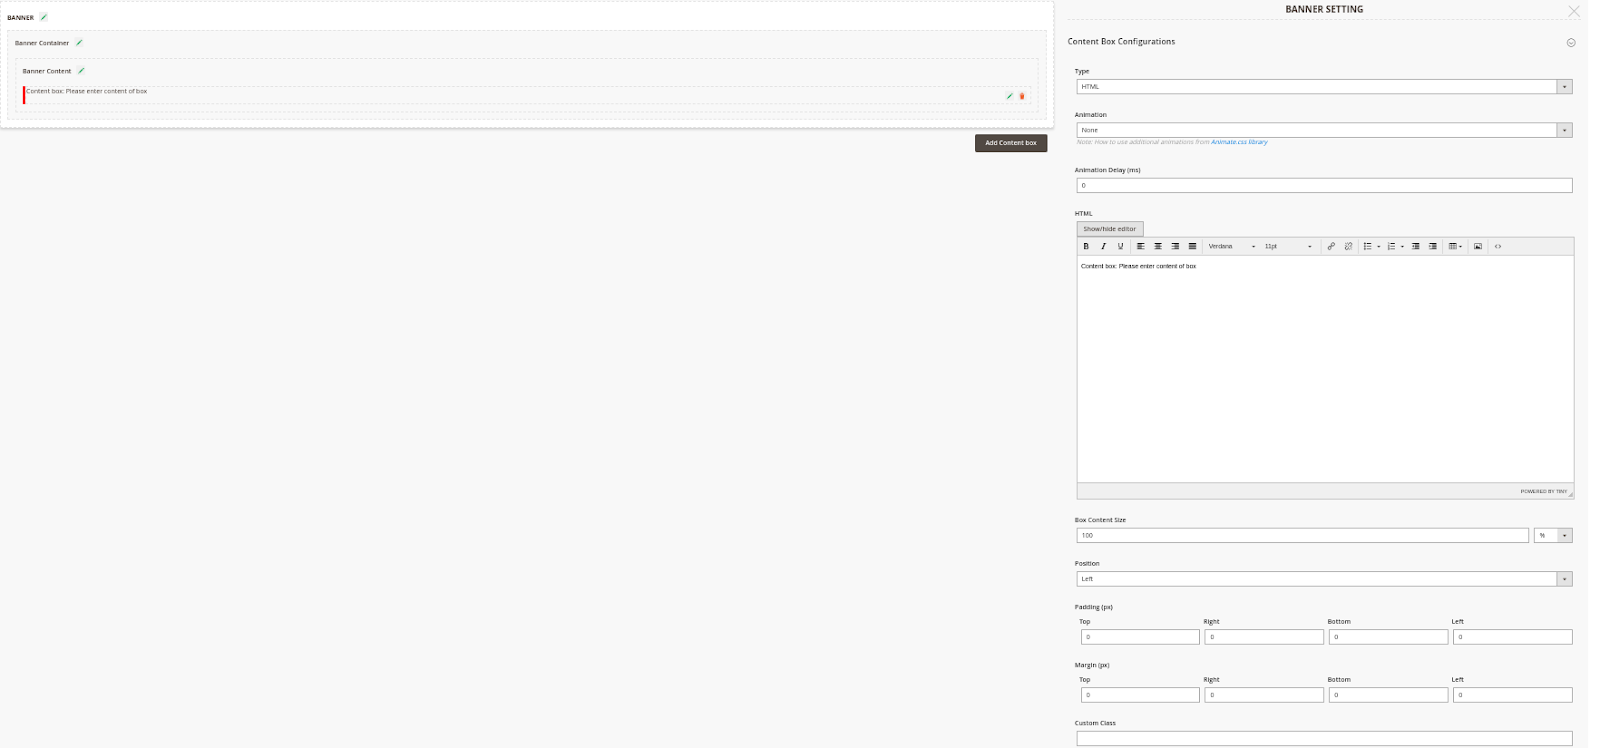Open the Animation dropdown showing None
The width and height of the screenshot is (1600, 748).
click(x=1324, y=130)
